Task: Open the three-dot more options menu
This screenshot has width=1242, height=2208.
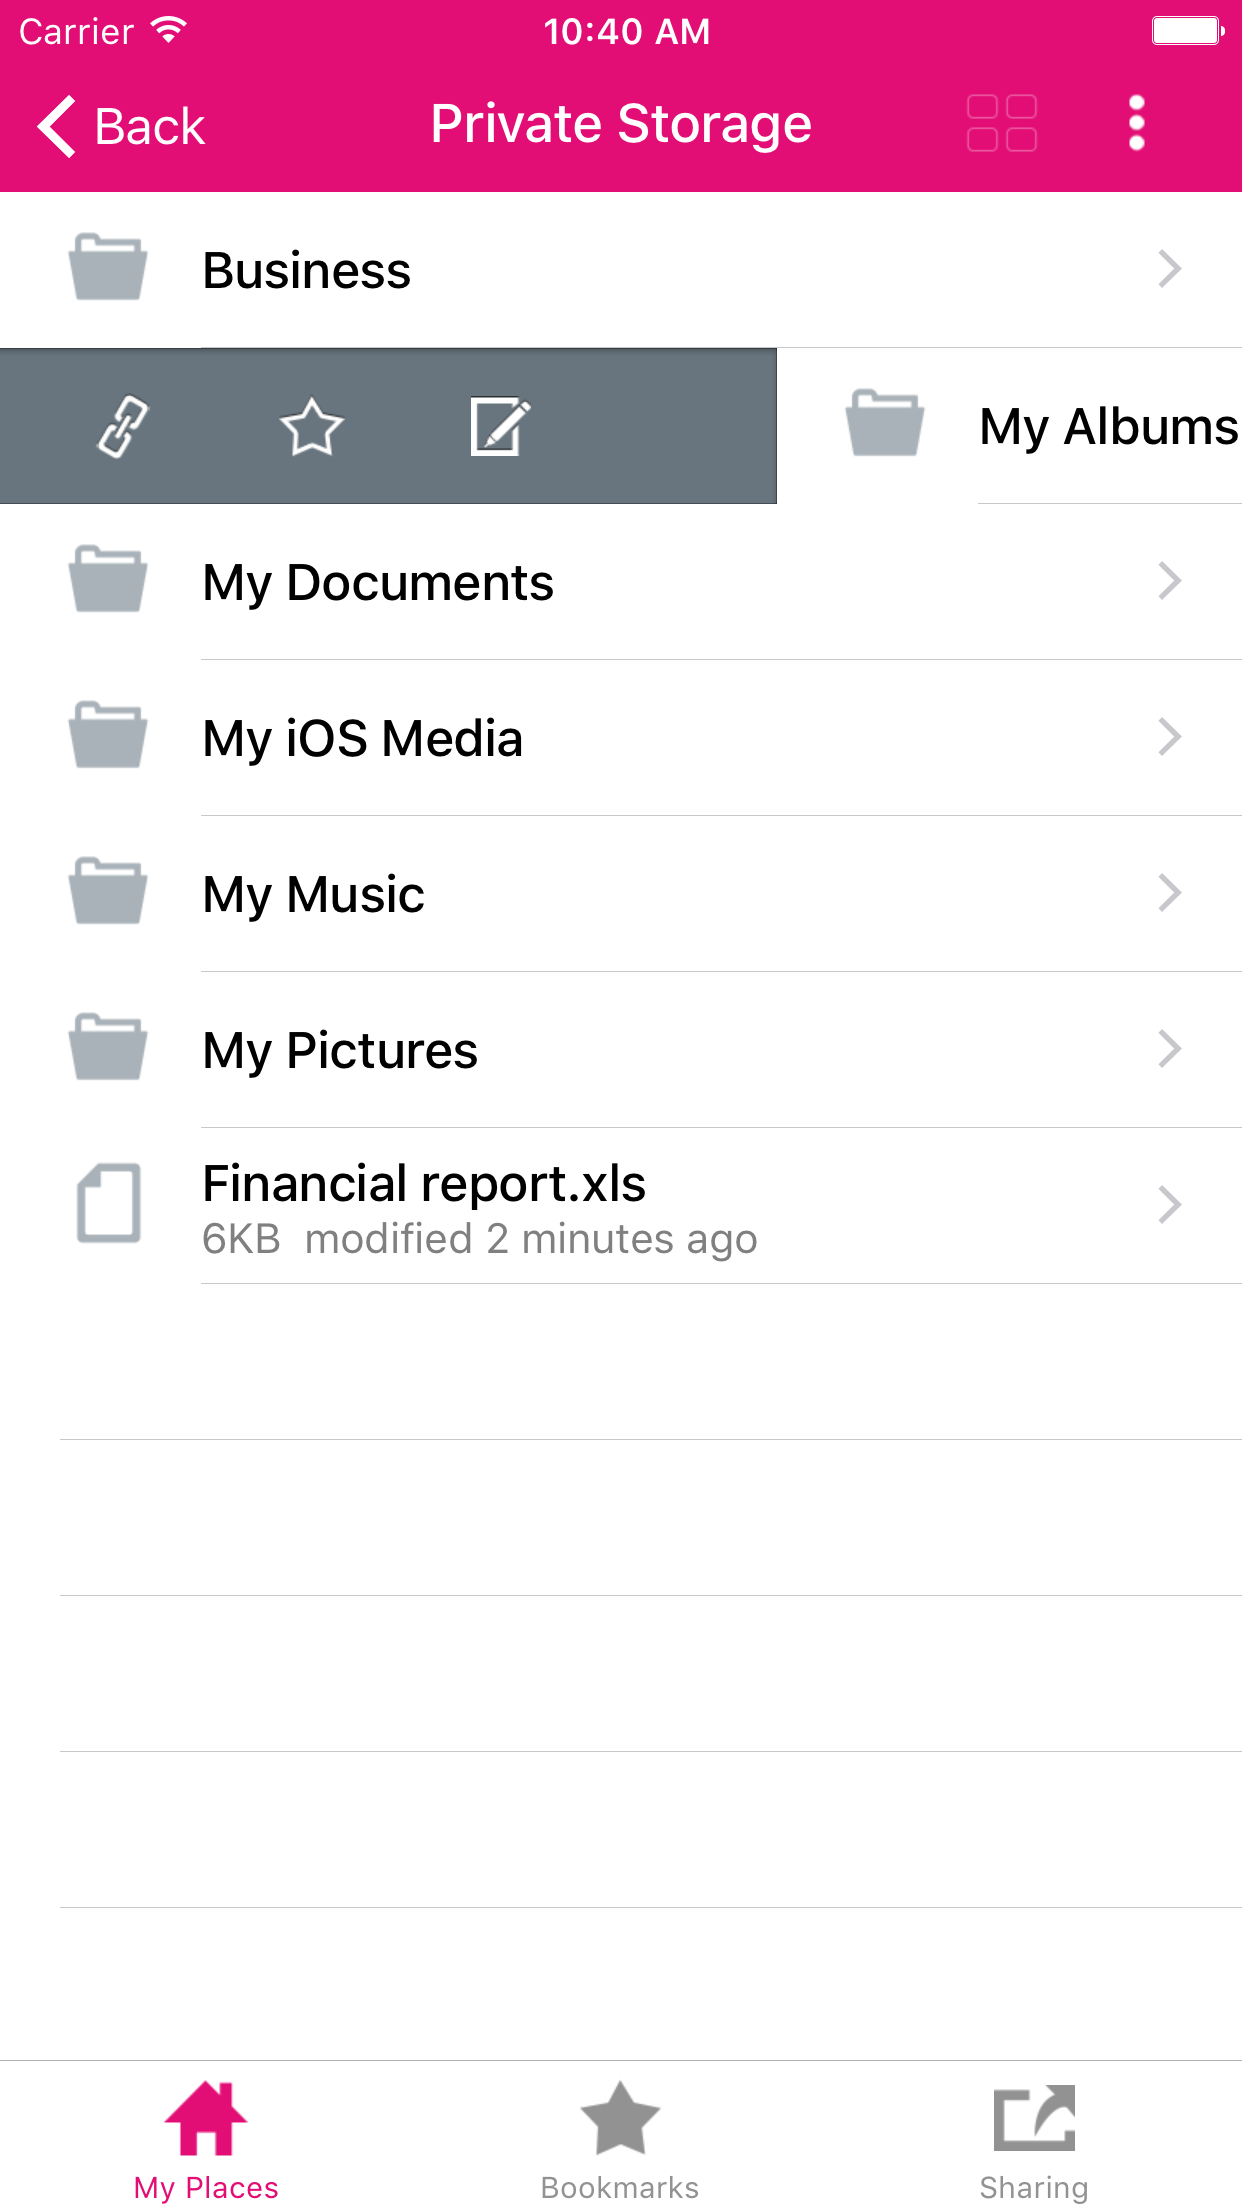Action: tap(1136, 124)
